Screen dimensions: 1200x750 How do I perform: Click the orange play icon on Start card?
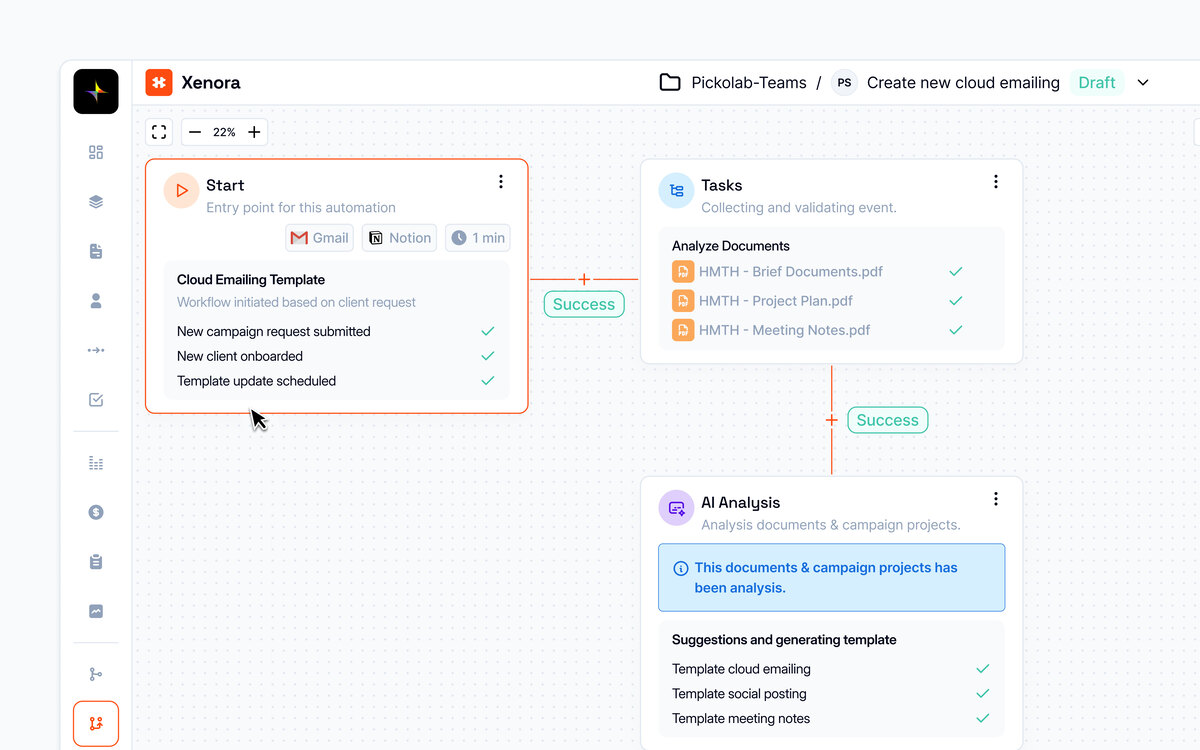(x=181, y=190)
